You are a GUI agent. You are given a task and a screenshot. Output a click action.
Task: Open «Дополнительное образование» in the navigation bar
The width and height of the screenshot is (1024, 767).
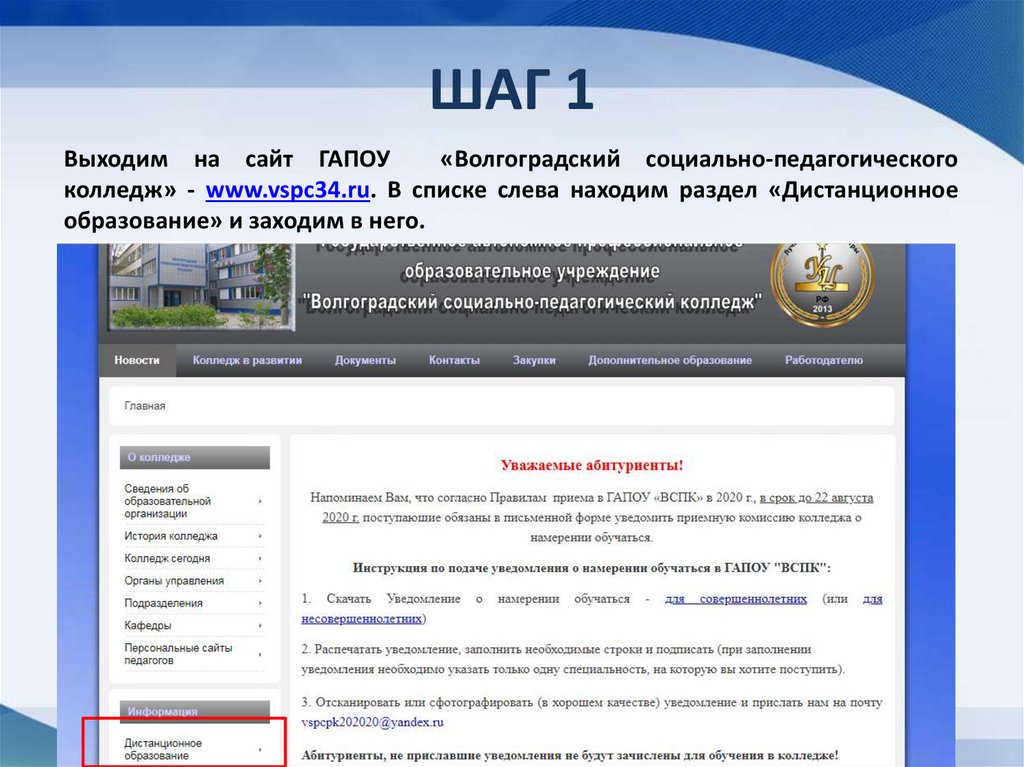(672, 359)
